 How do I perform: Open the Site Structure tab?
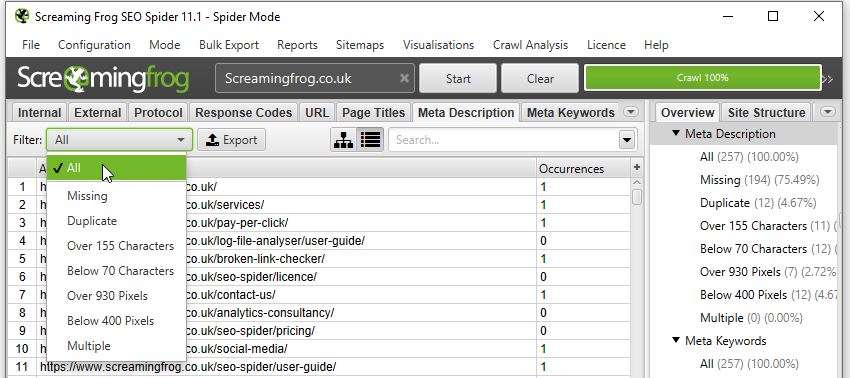click(766, 113)
